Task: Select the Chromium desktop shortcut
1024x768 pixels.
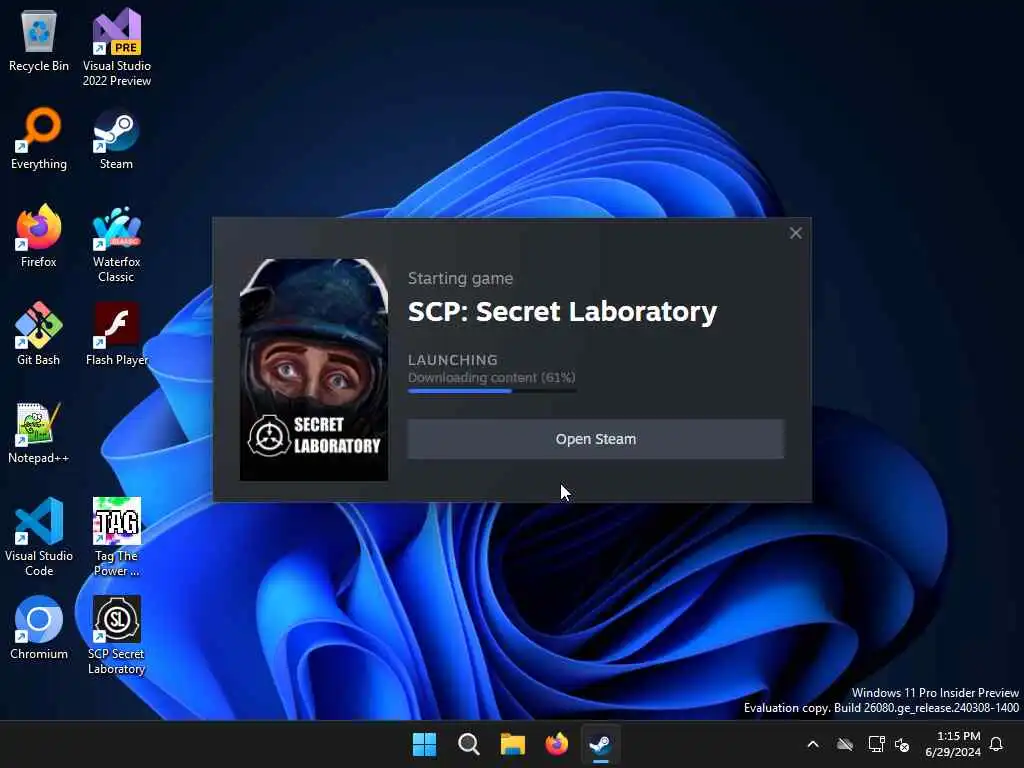Action: pyautogui.click(x=39, y=628)
